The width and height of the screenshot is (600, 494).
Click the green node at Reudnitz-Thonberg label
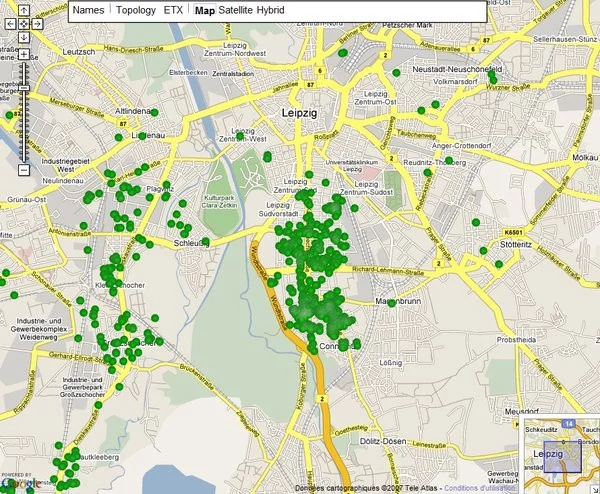[x=449, y=160]
